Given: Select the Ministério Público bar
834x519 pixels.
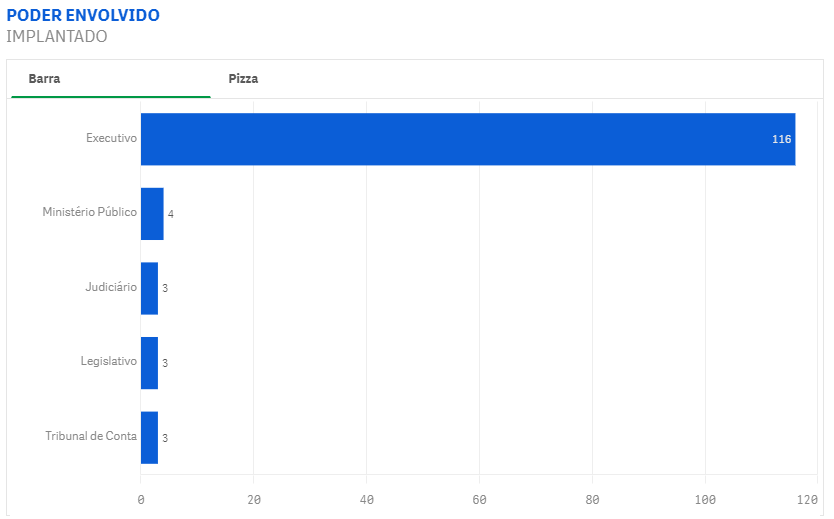Looking at the screenshot, I should pos(152,214).
